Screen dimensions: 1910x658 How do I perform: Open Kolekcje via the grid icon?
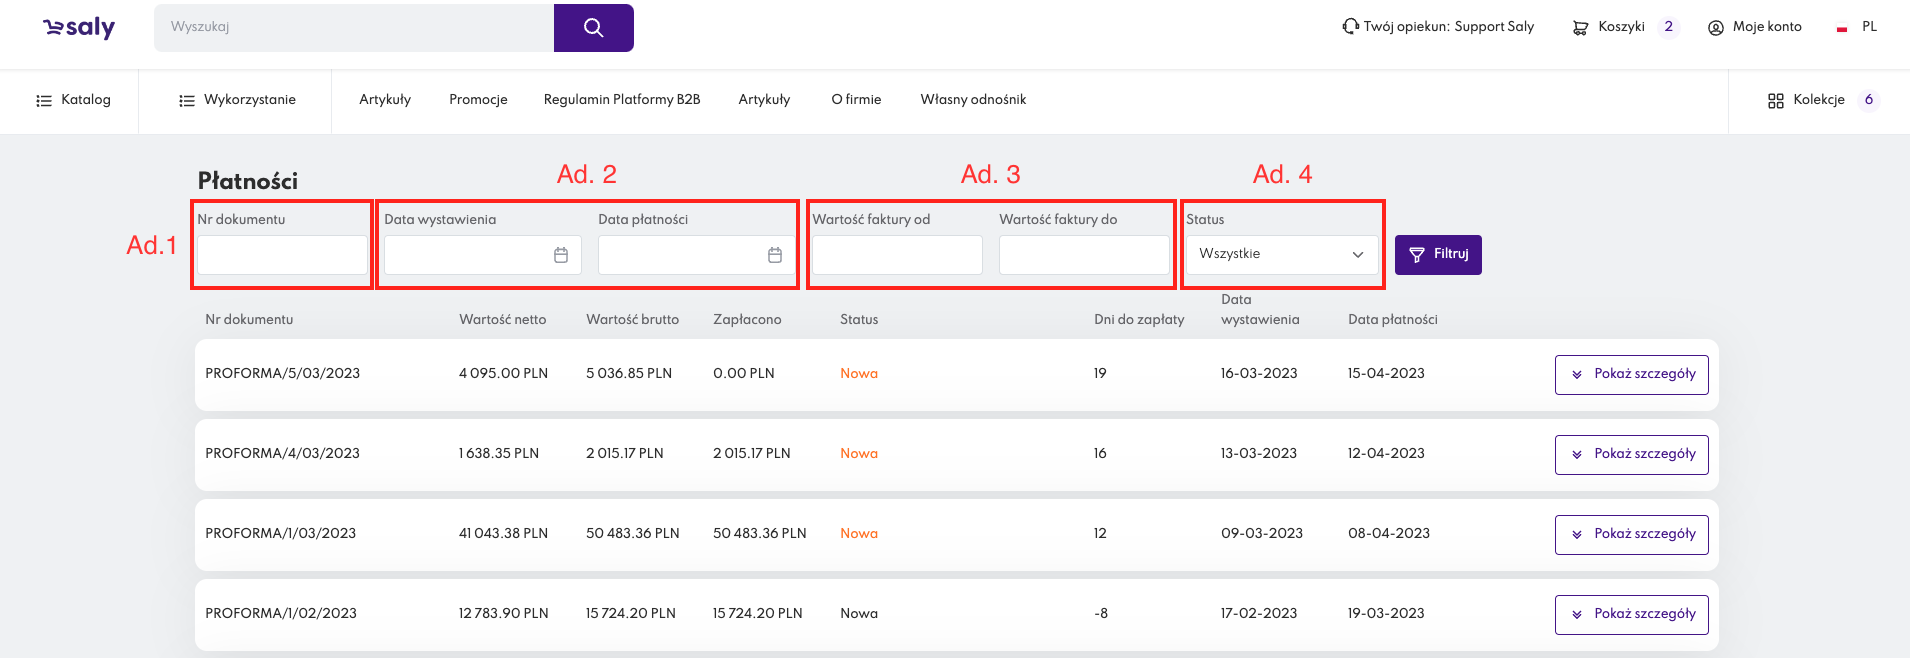1776,100
